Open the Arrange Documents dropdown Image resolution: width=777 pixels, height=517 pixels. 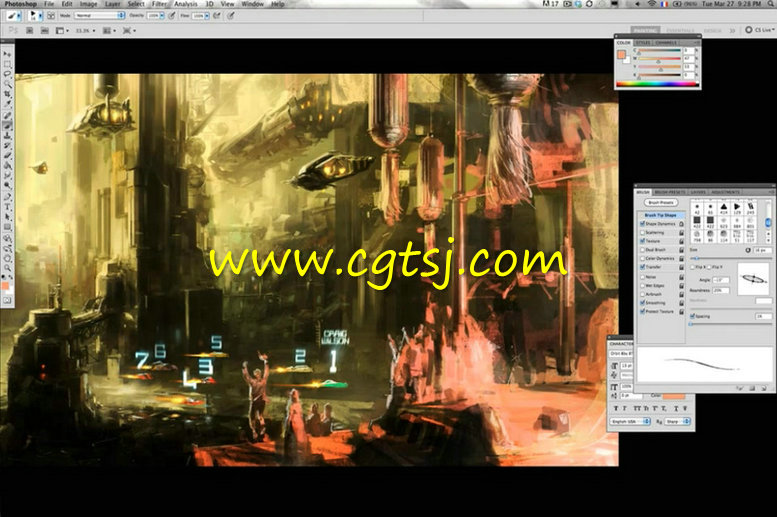pos(109,30)
